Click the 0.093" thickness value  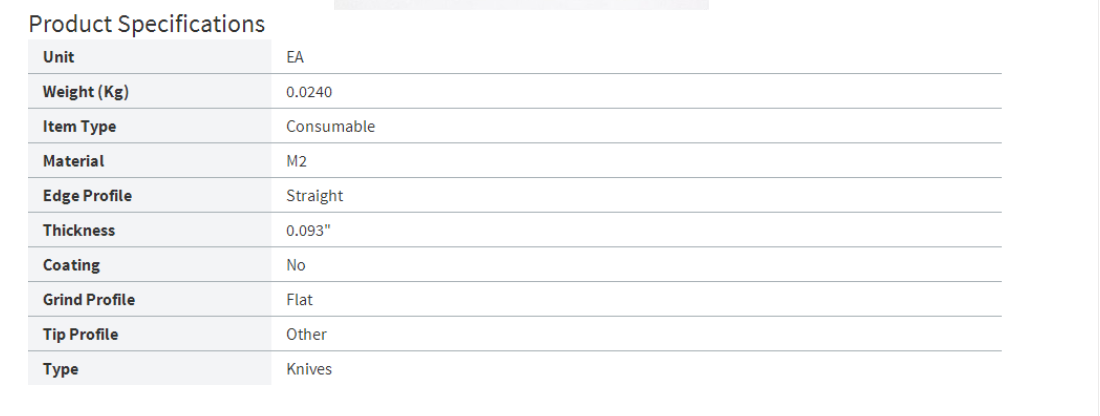coord(307,231)
